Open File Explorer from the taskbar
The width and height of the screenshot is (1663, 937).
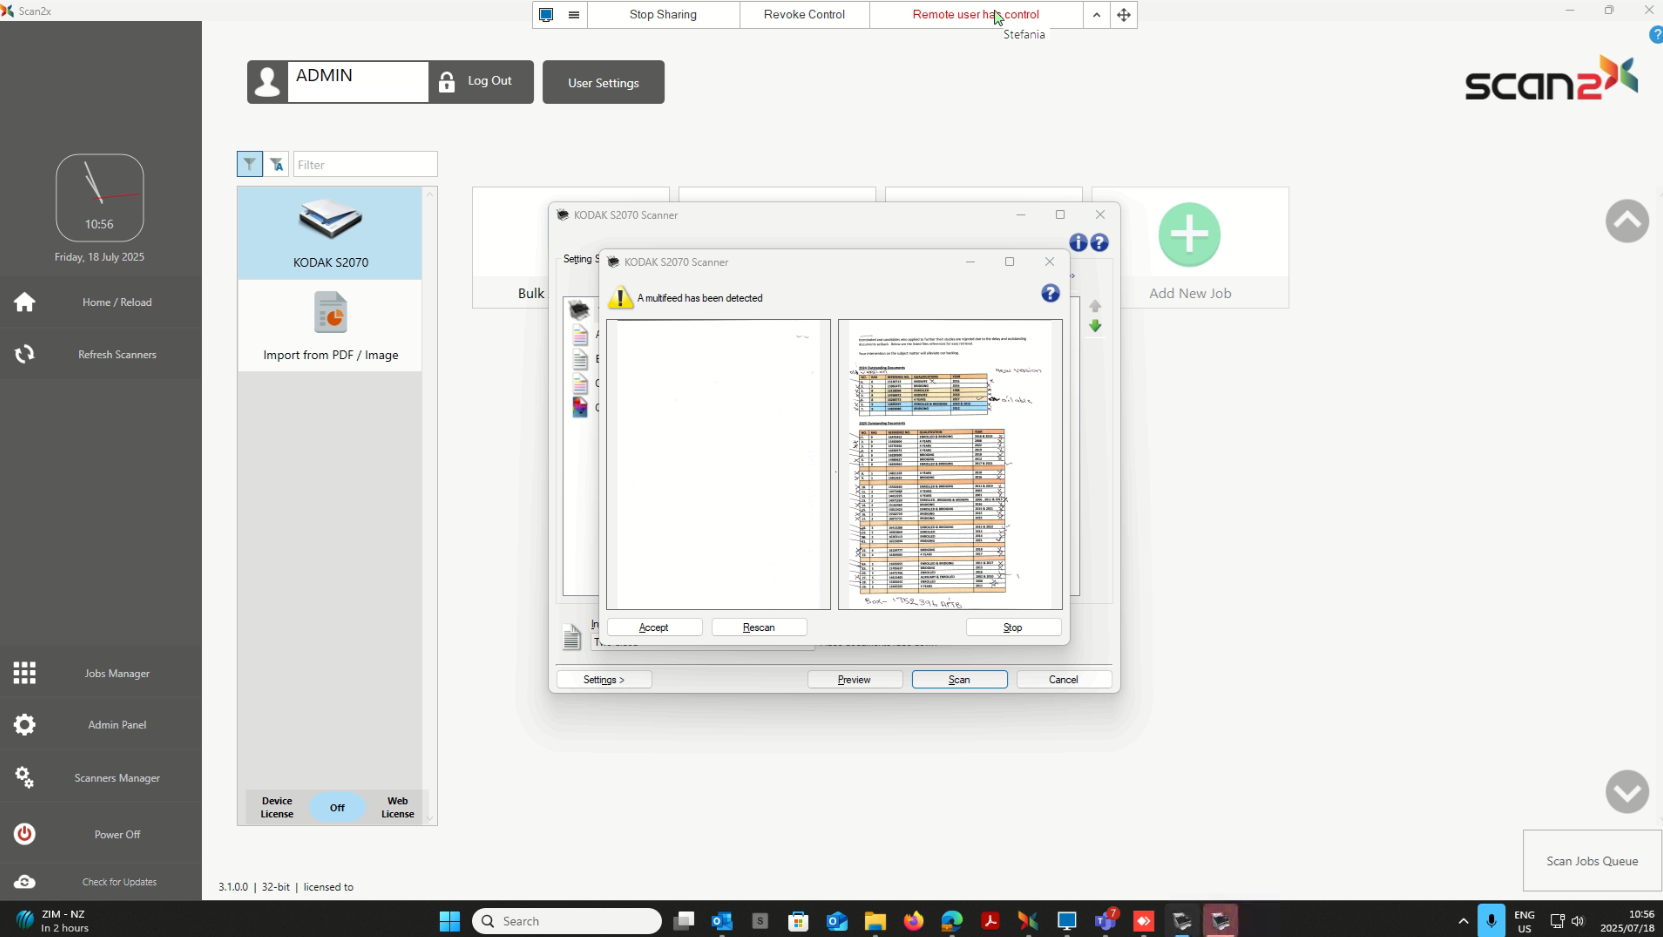click(875, 921)
